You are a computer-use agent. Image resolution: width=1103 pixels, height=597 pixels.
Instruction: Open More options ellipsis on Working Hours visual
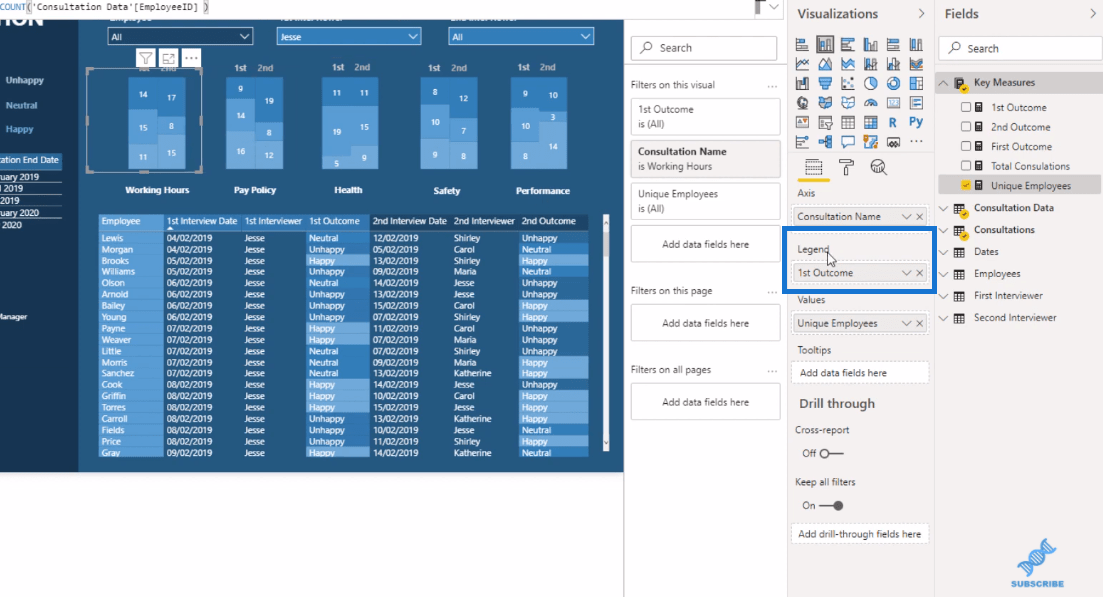[191, 58]
